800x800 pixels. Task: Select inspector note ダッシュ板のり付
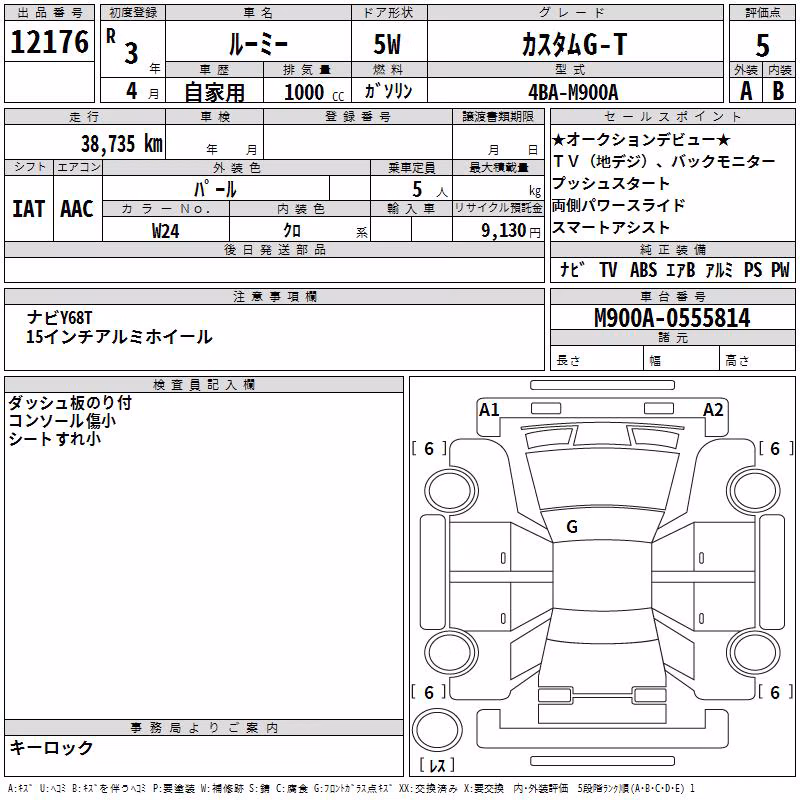[x=70, y=403]
